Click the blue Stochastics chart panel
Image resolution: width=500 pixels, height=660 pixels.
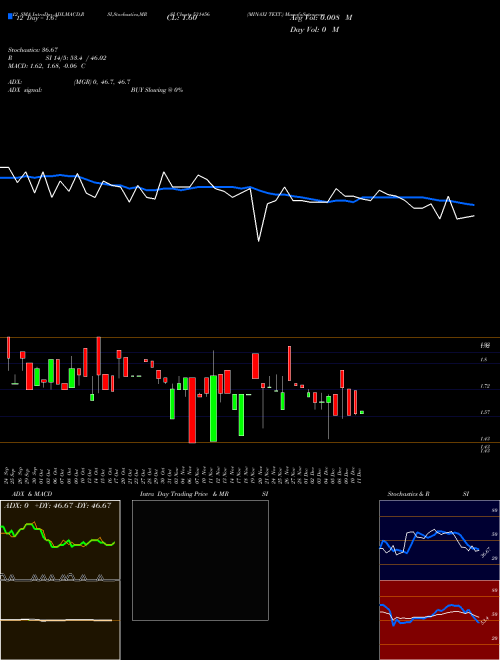point(439,540)
